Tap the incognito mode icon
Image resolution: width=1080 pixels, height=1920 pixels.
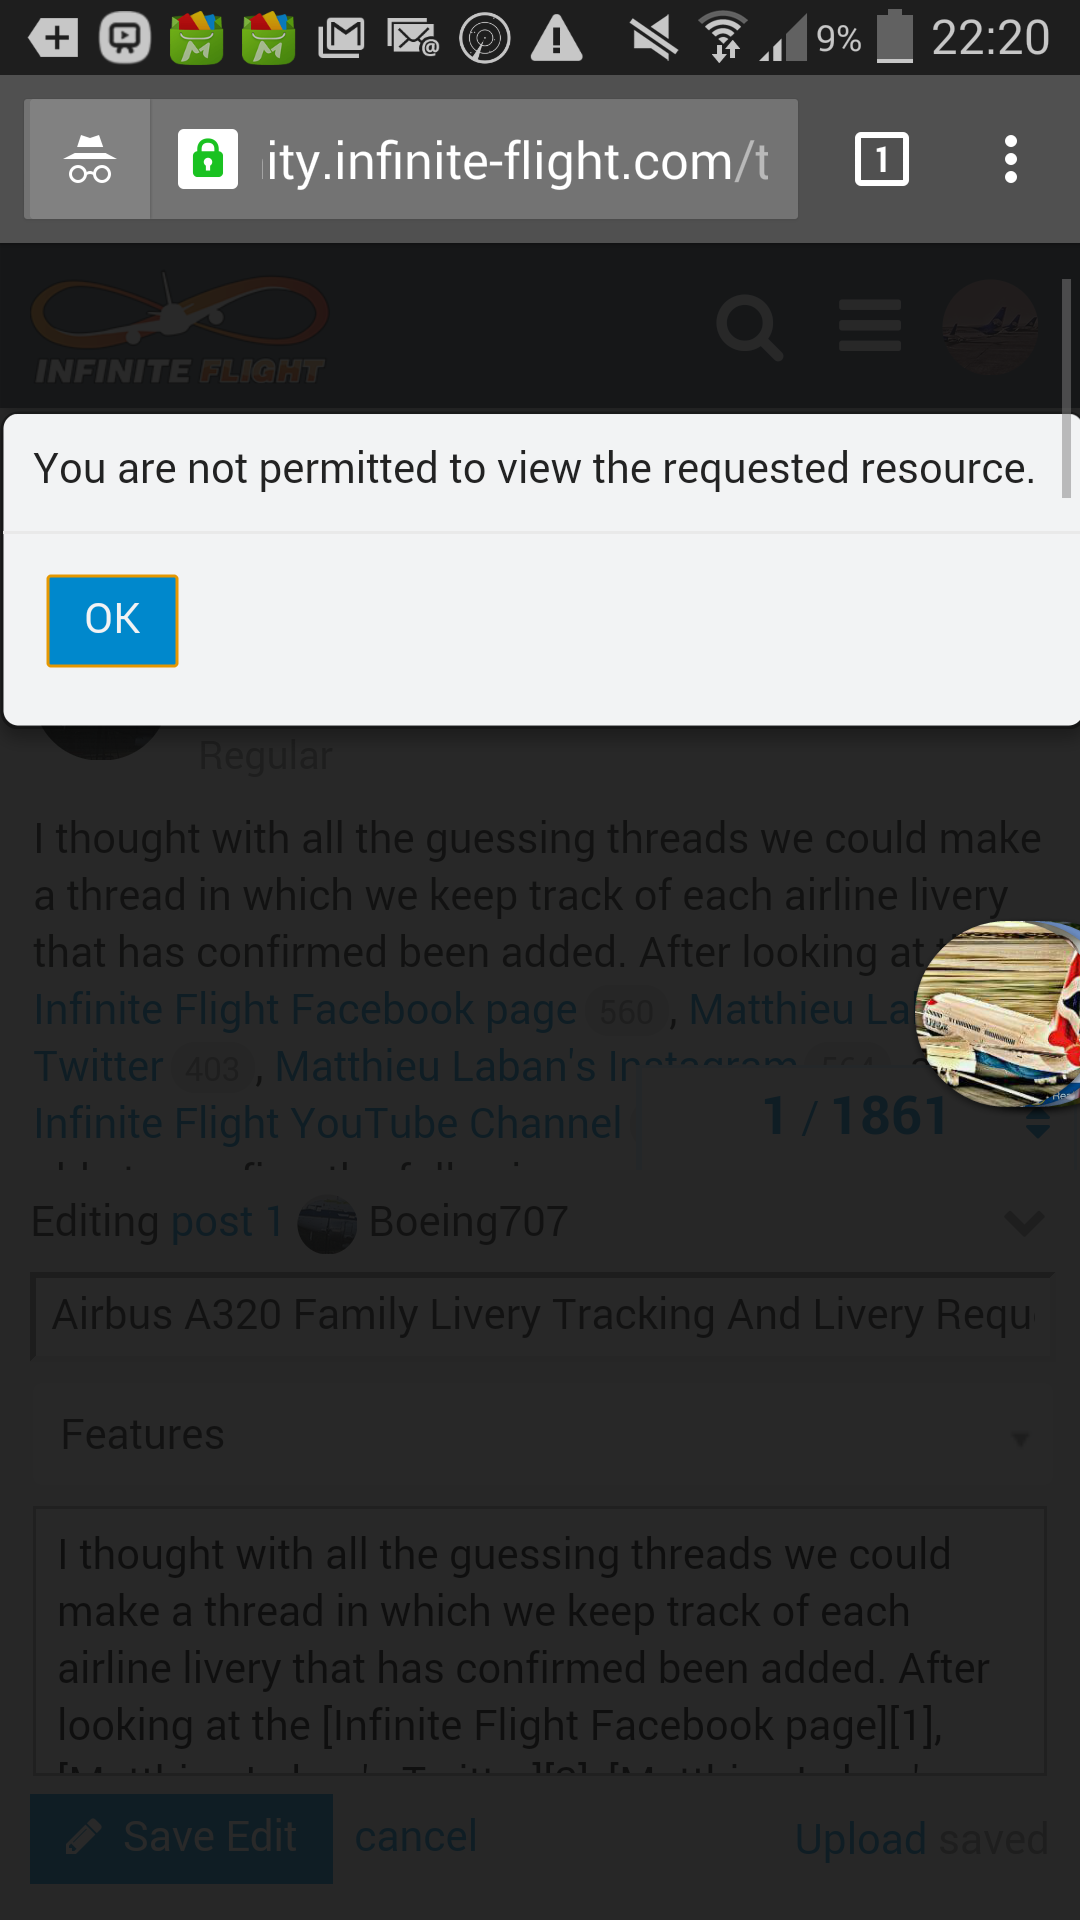pos(90,159)
